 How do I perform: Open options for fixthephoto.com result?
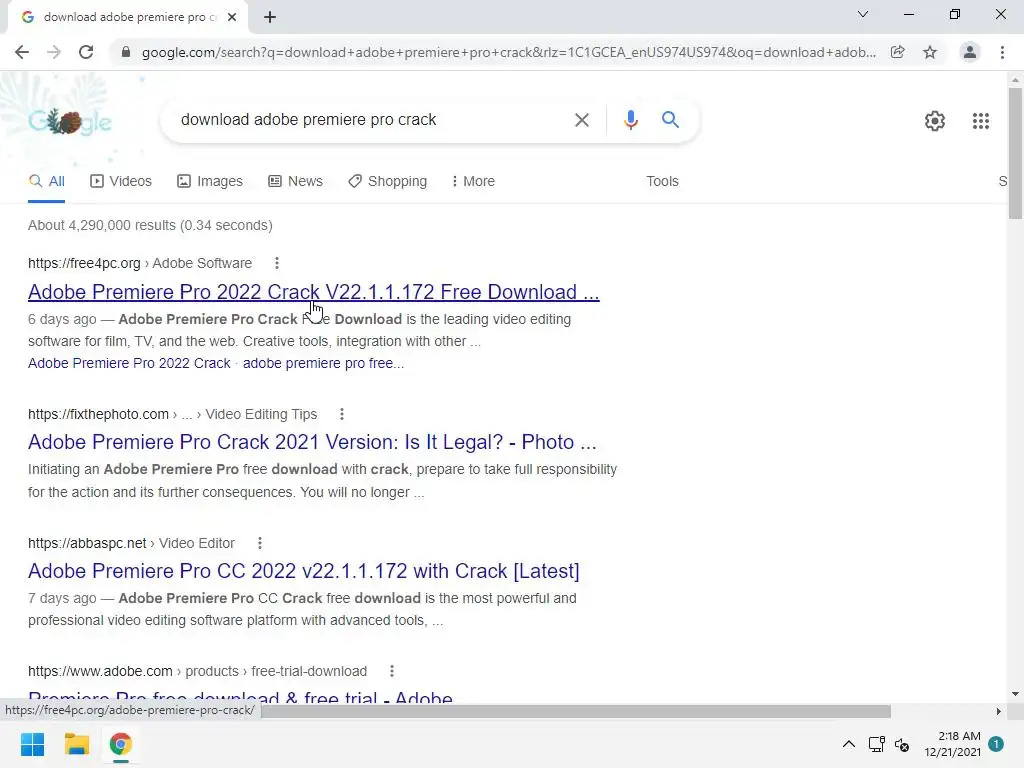click(342, 414)
